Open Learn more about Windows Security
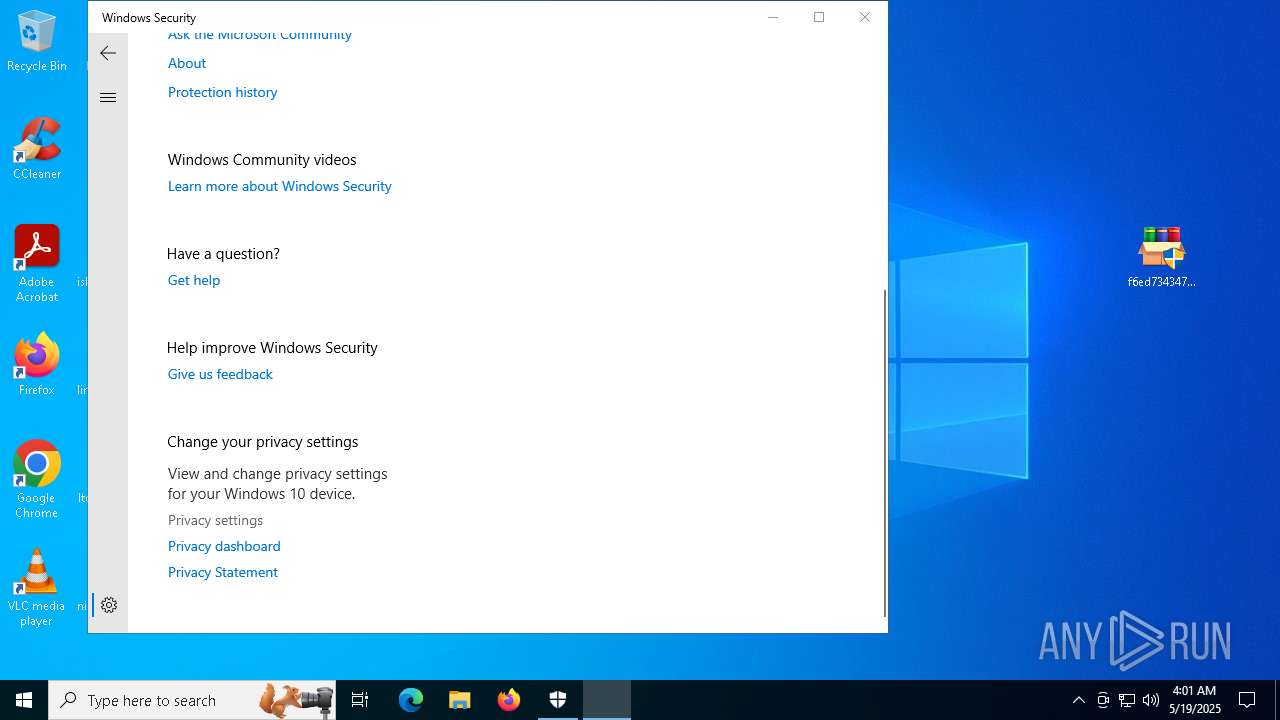Viewport: 1280px width, 720px height. point(280,186)
